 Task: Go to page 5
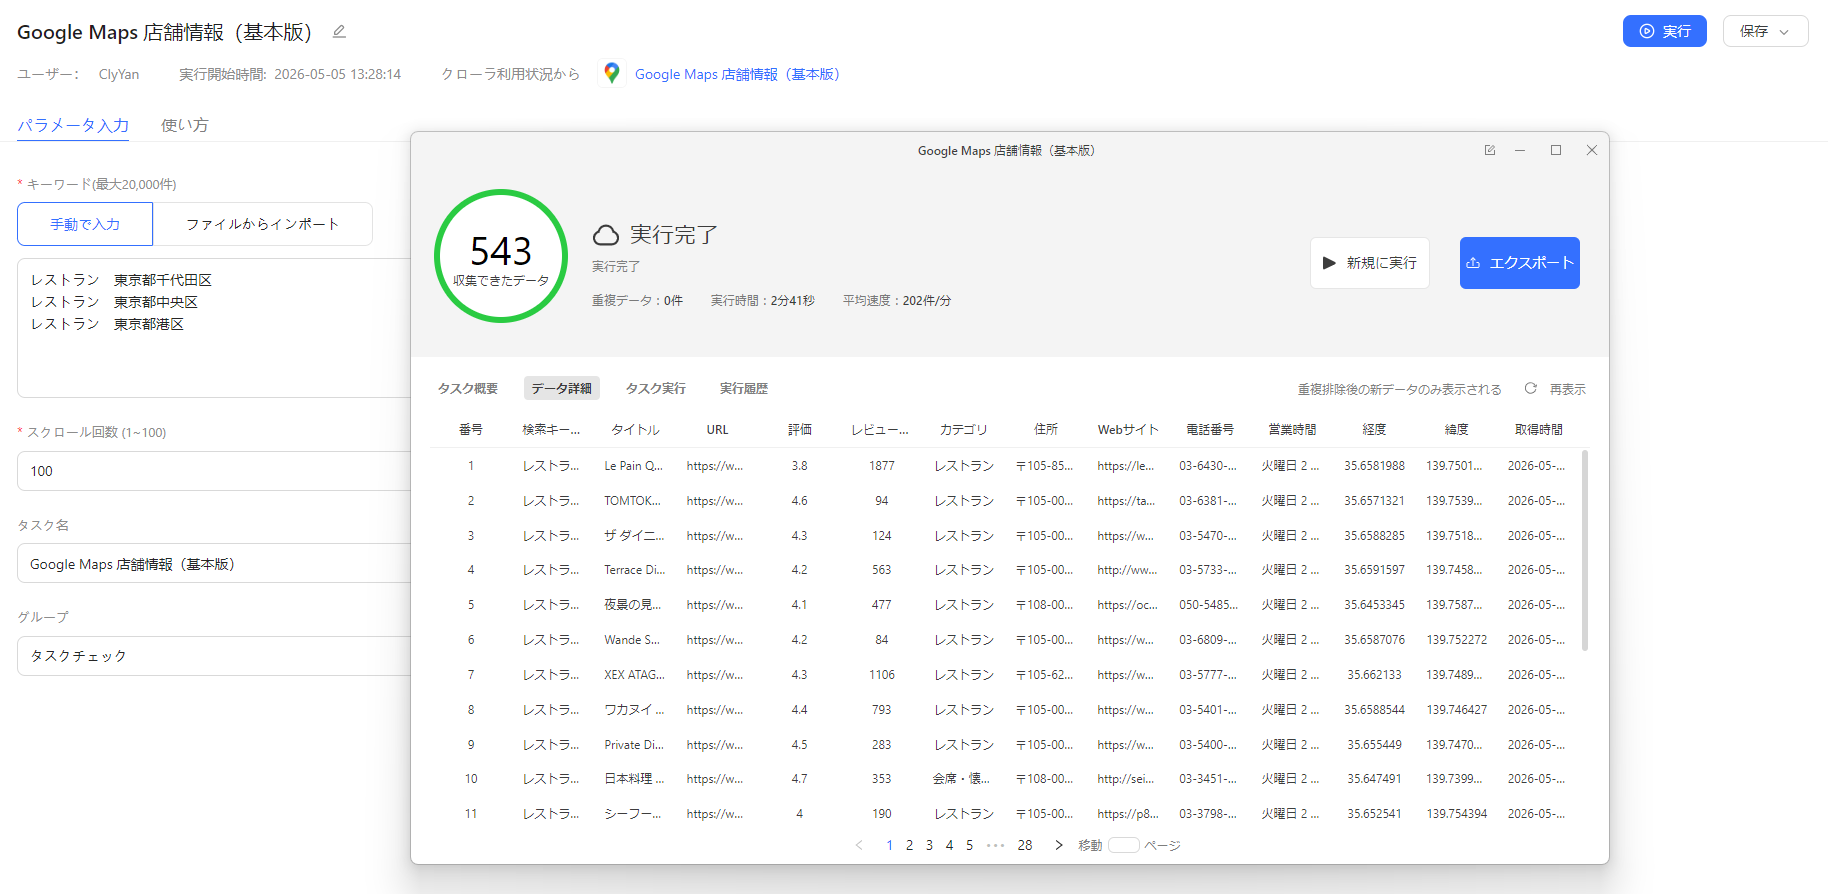tap(969, 845)
